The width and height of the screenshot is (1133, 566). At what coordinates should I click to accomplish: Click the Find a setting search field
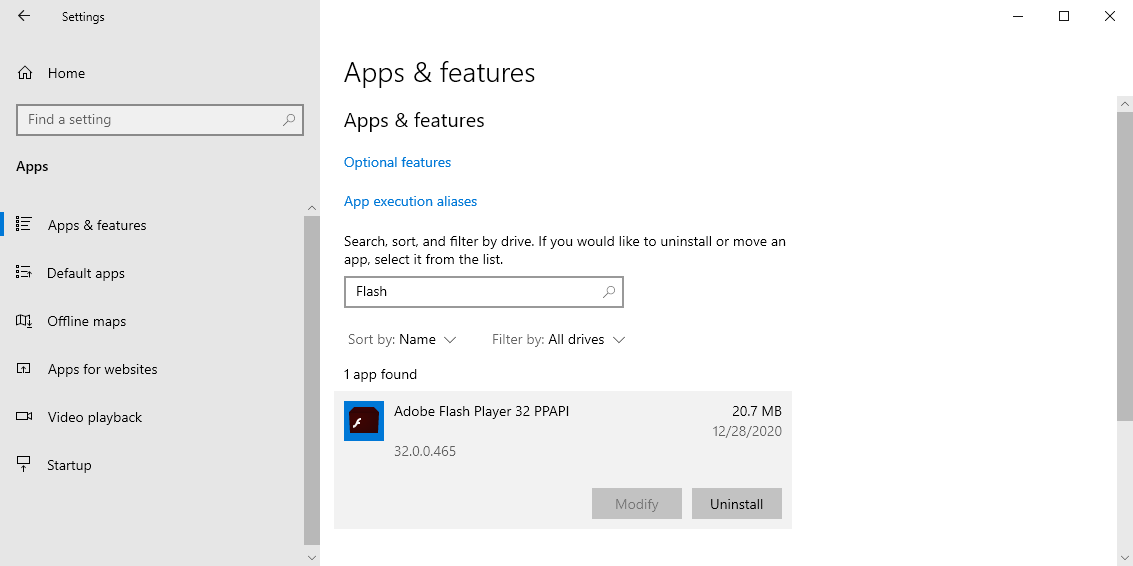click(x=160, y=119)
